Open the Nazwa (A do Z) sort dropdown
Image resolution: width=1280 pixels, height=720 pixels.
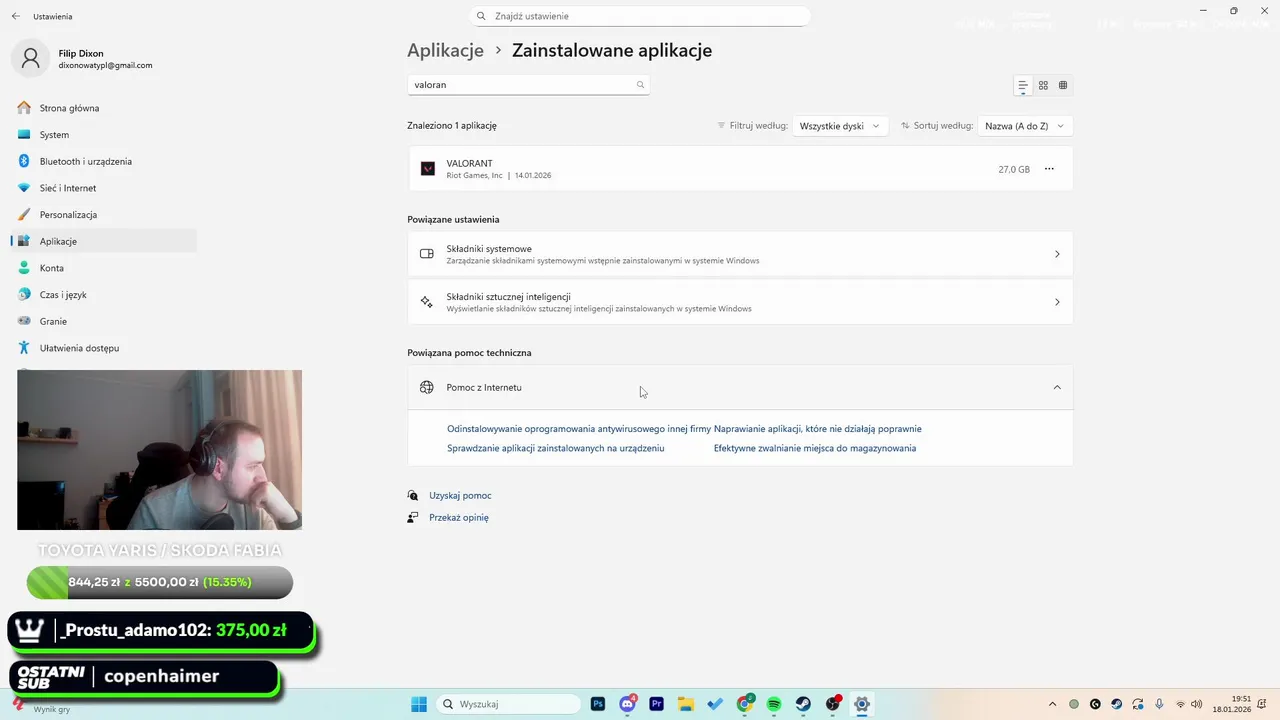[x=1025, y=126]
